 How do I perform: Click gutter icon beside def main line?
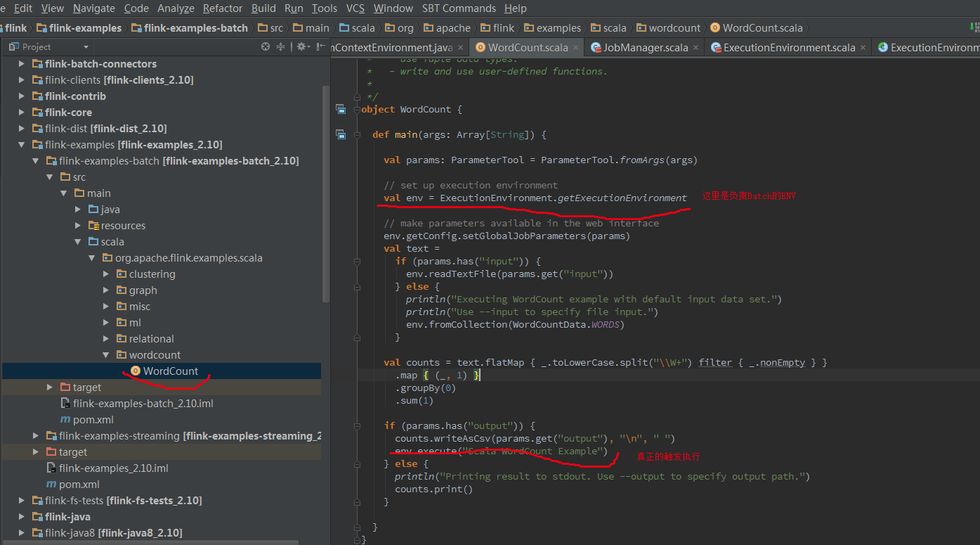click(x=341, y=134)
